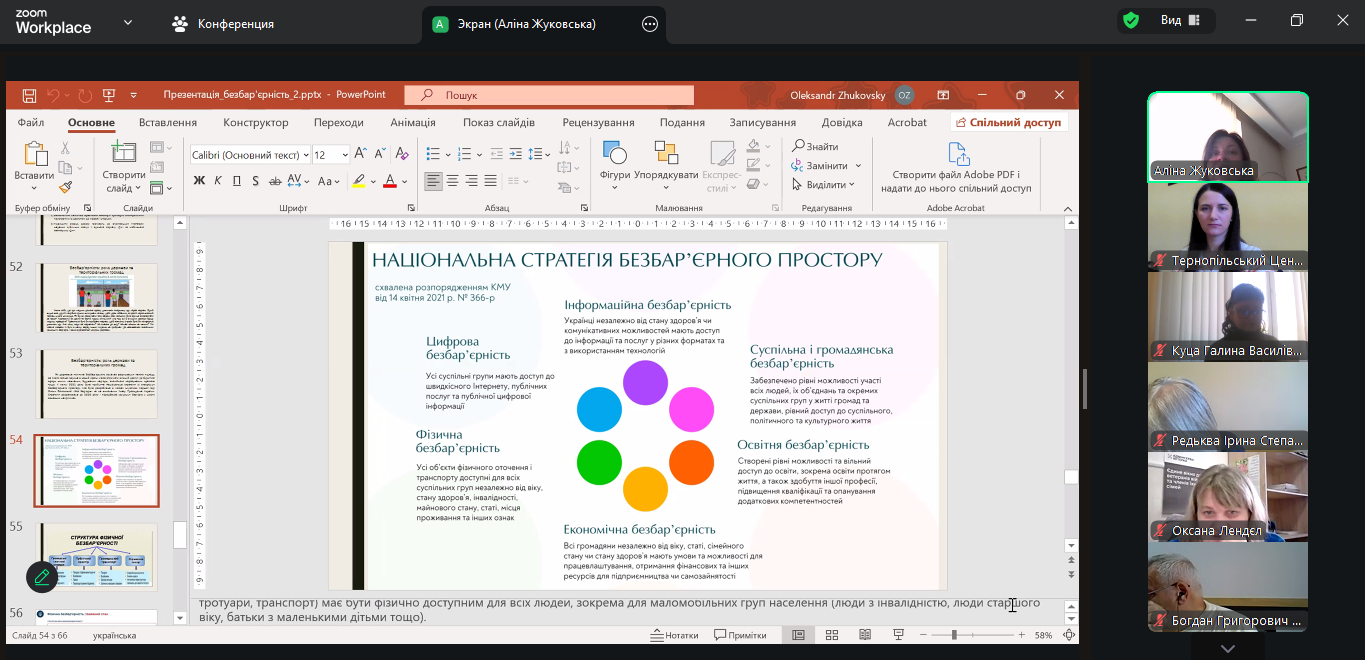This screenshot has width=1365, height=660.
Task: Click the Спільний доступ share button
Action: point(1008,122)
